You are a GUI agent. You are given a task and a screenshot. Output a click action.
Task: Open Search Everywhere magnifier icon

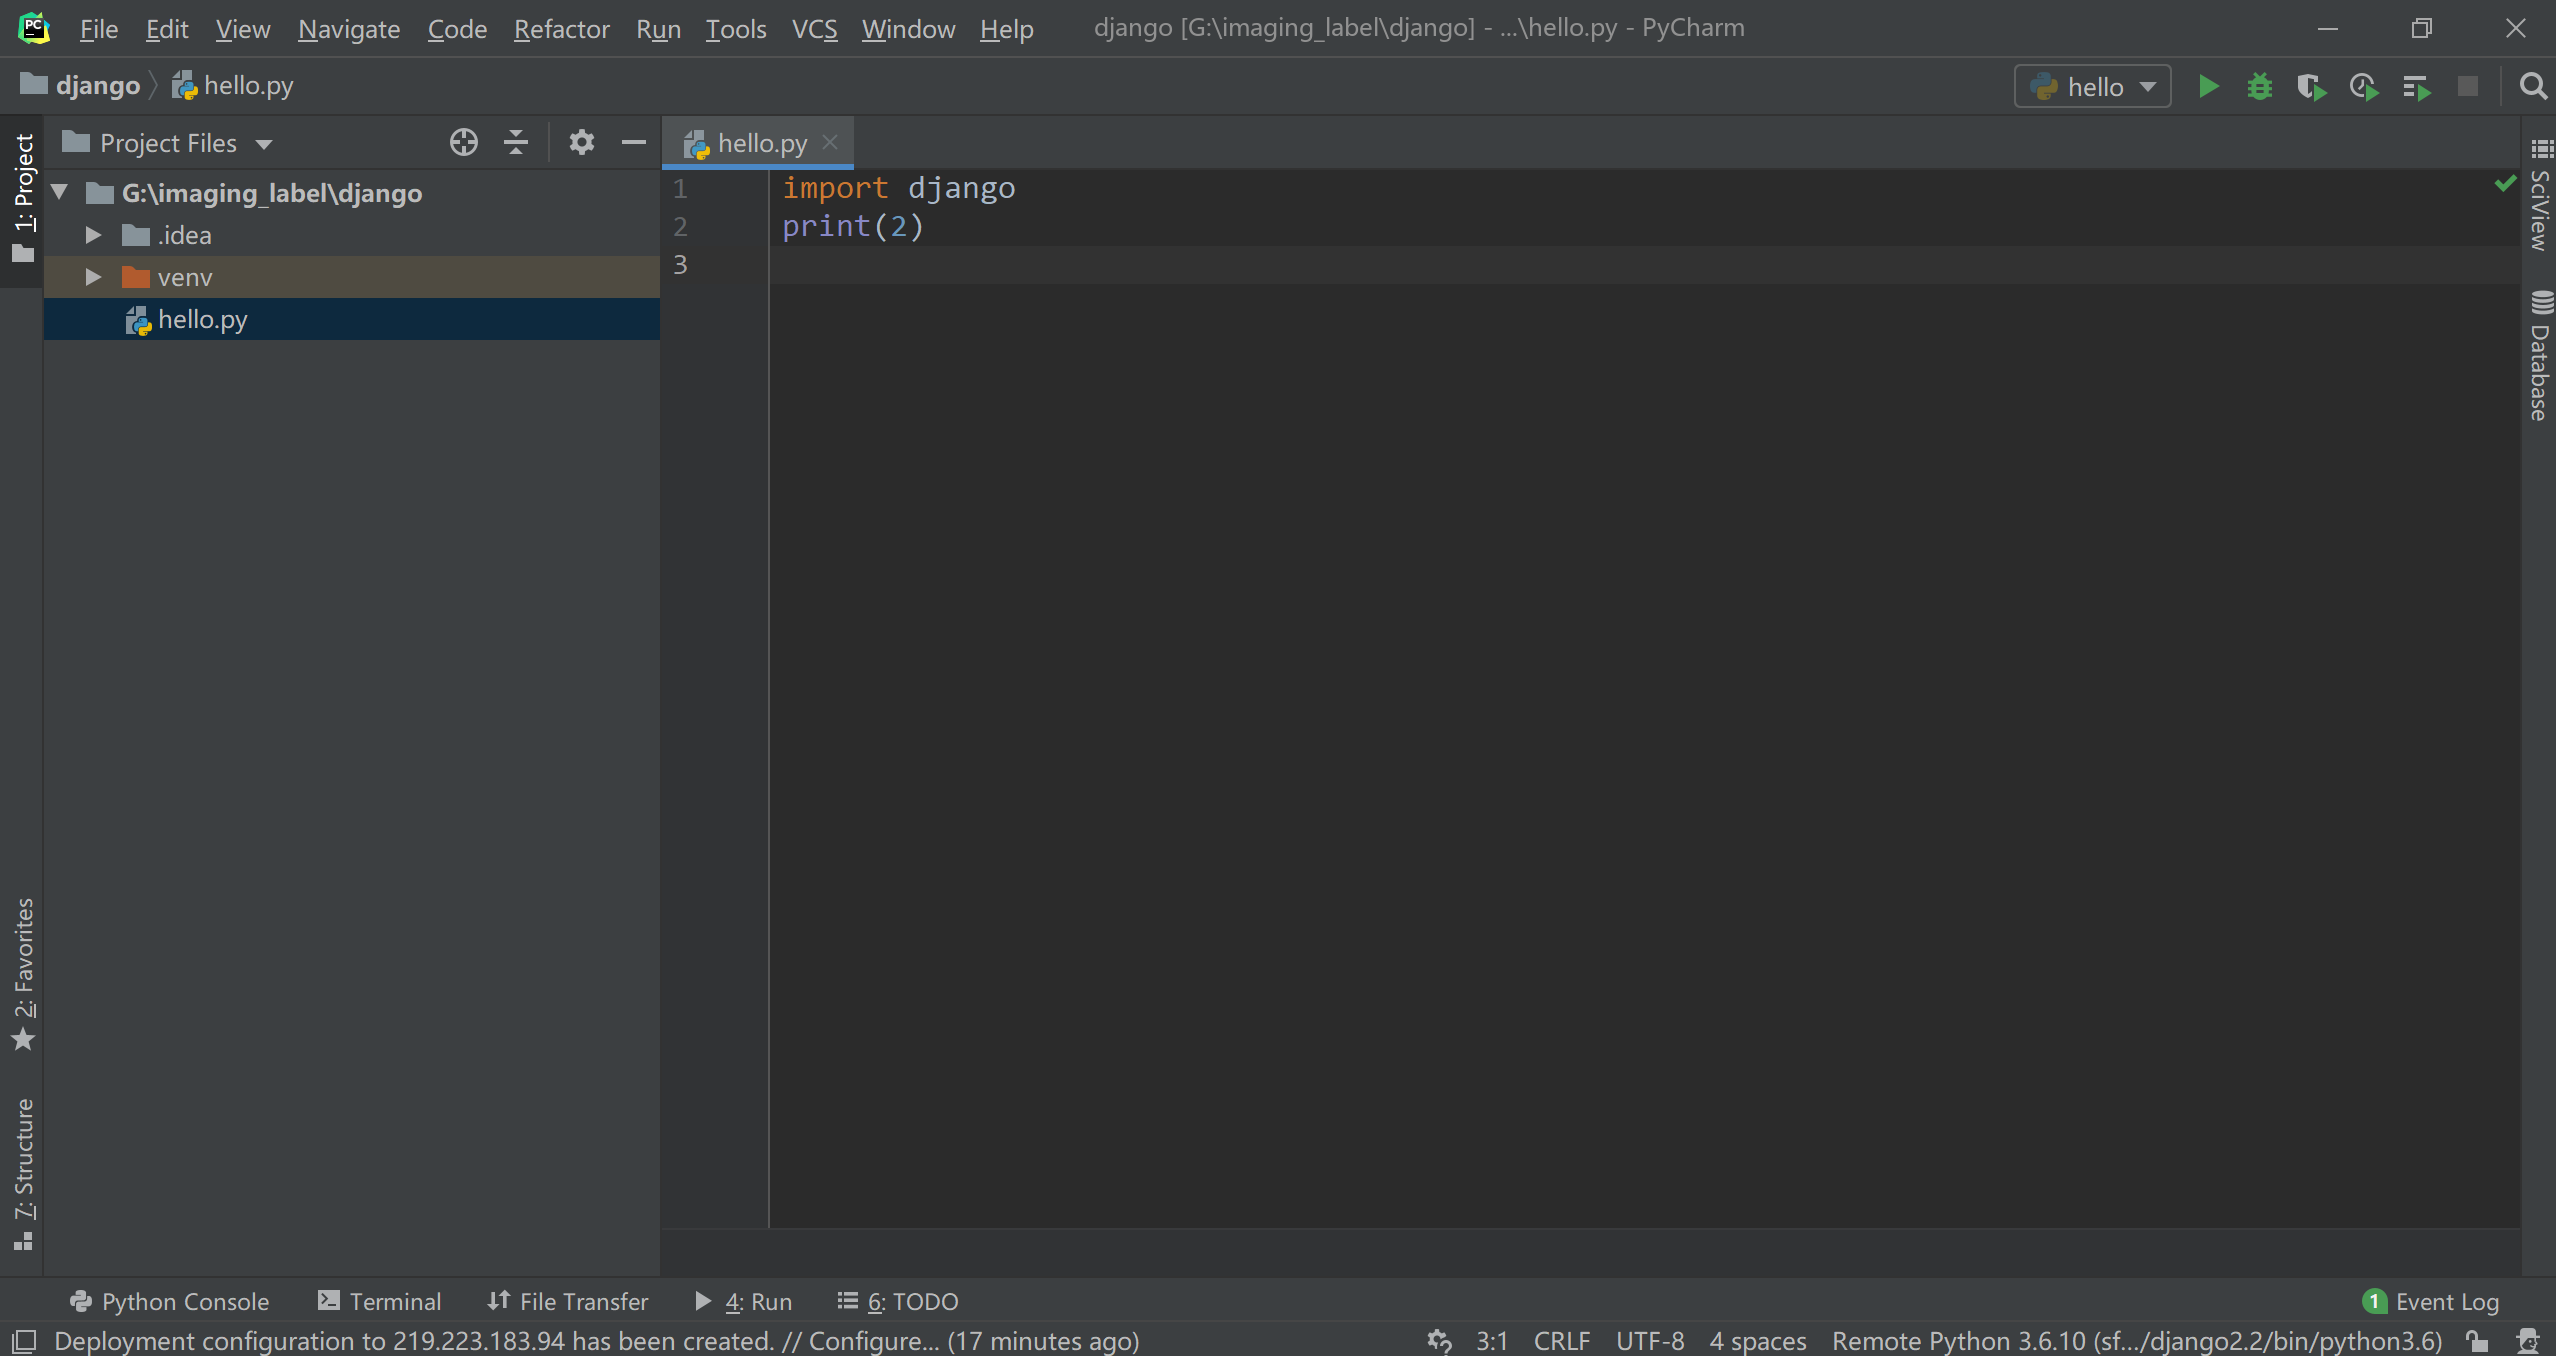pyautogui.click(x=2532, y=87)
